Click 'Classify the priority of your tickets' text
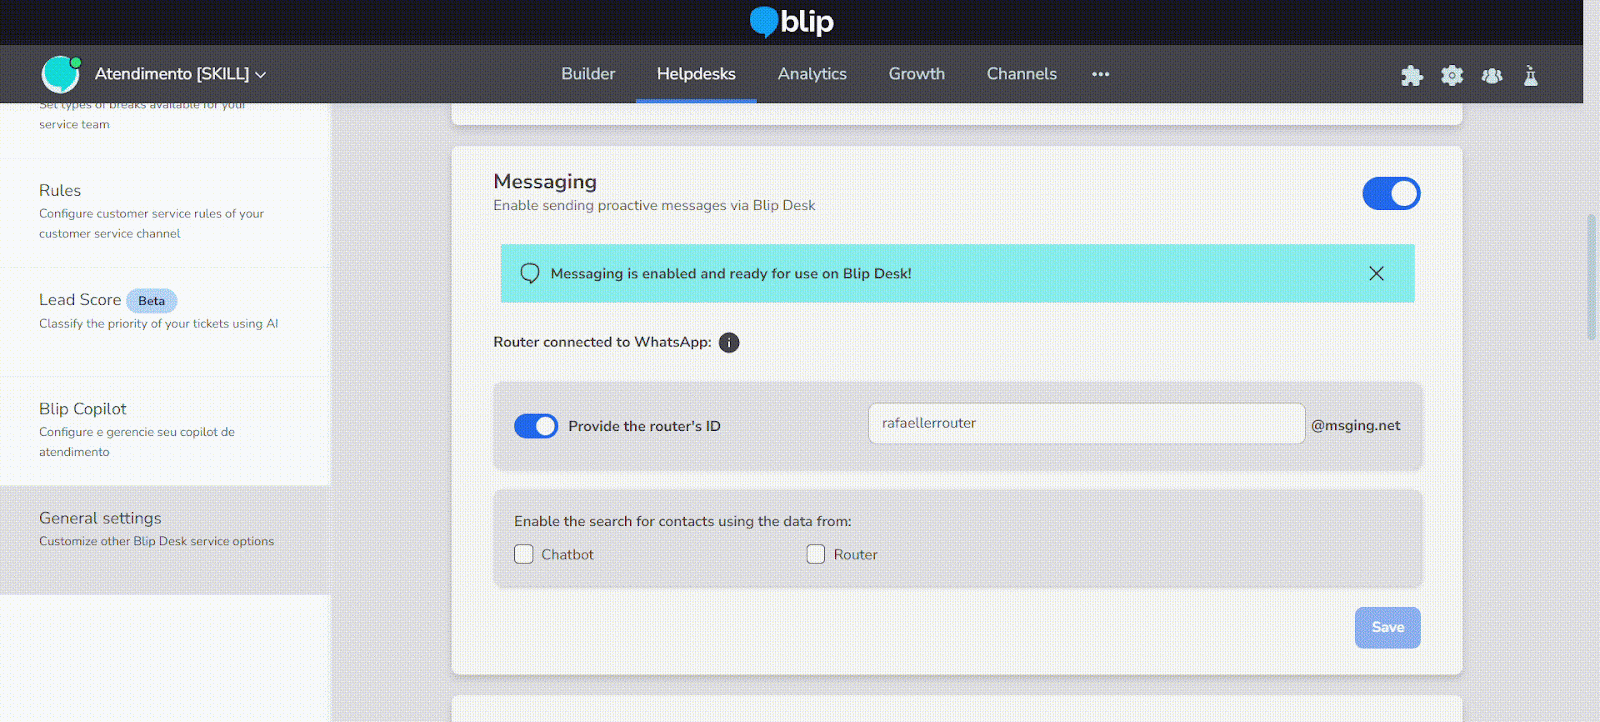The image size is (1600, 722). tap(159, 323)
